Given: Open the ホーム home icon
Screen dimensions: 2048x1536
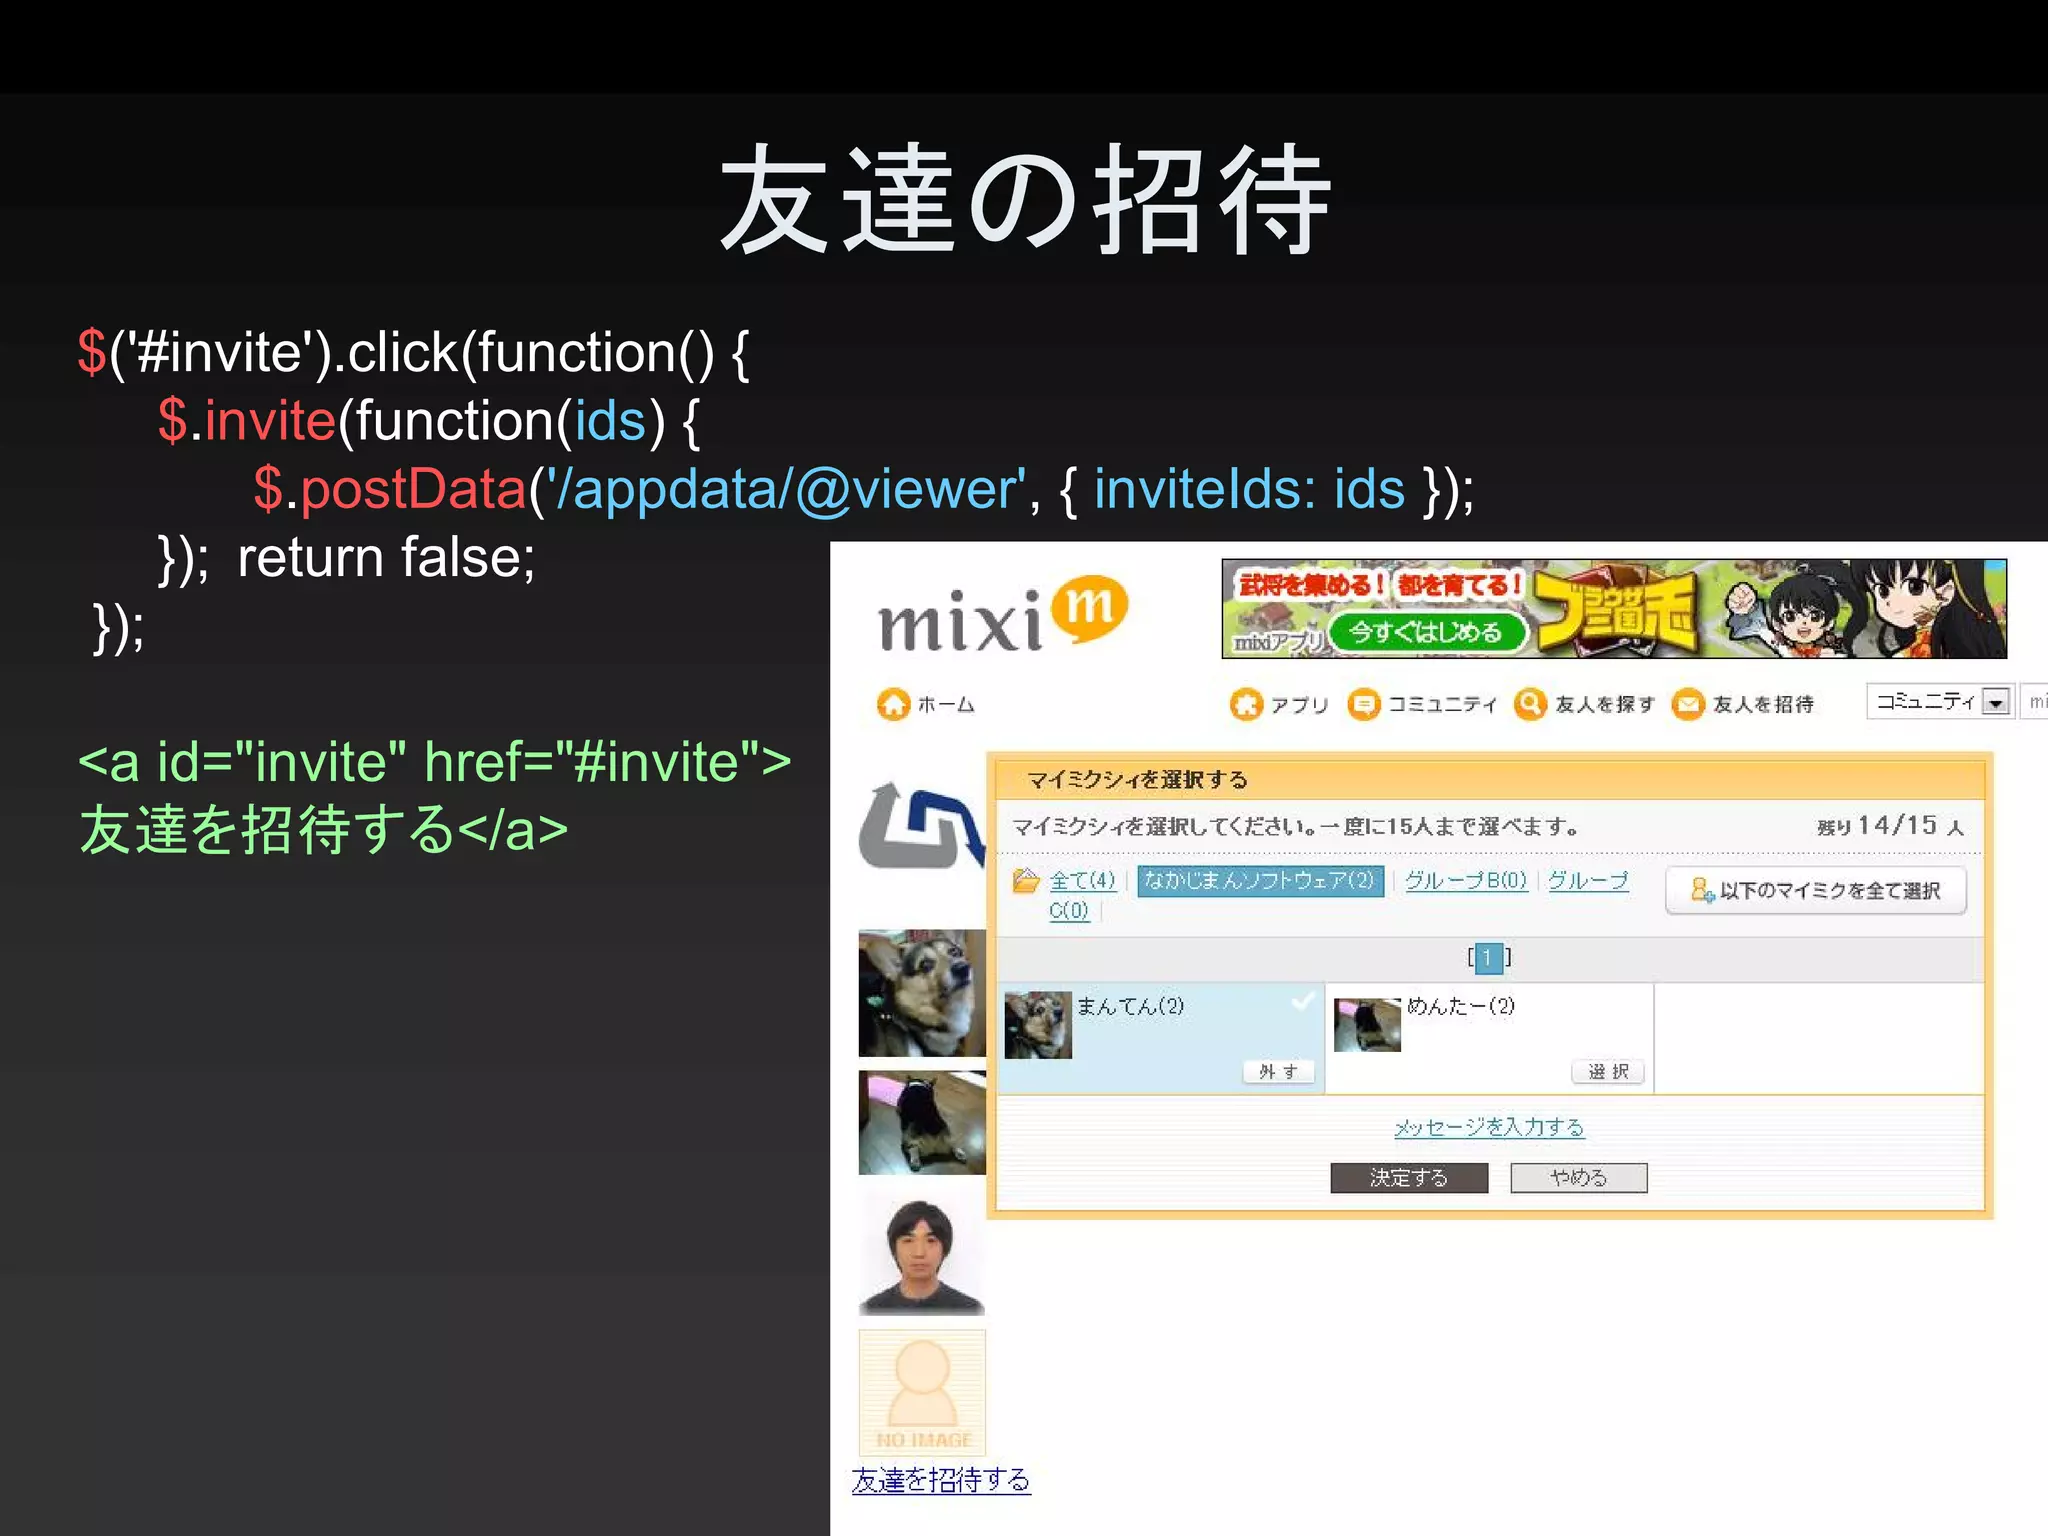Looking at the screenshot, I should pos(893,704).
